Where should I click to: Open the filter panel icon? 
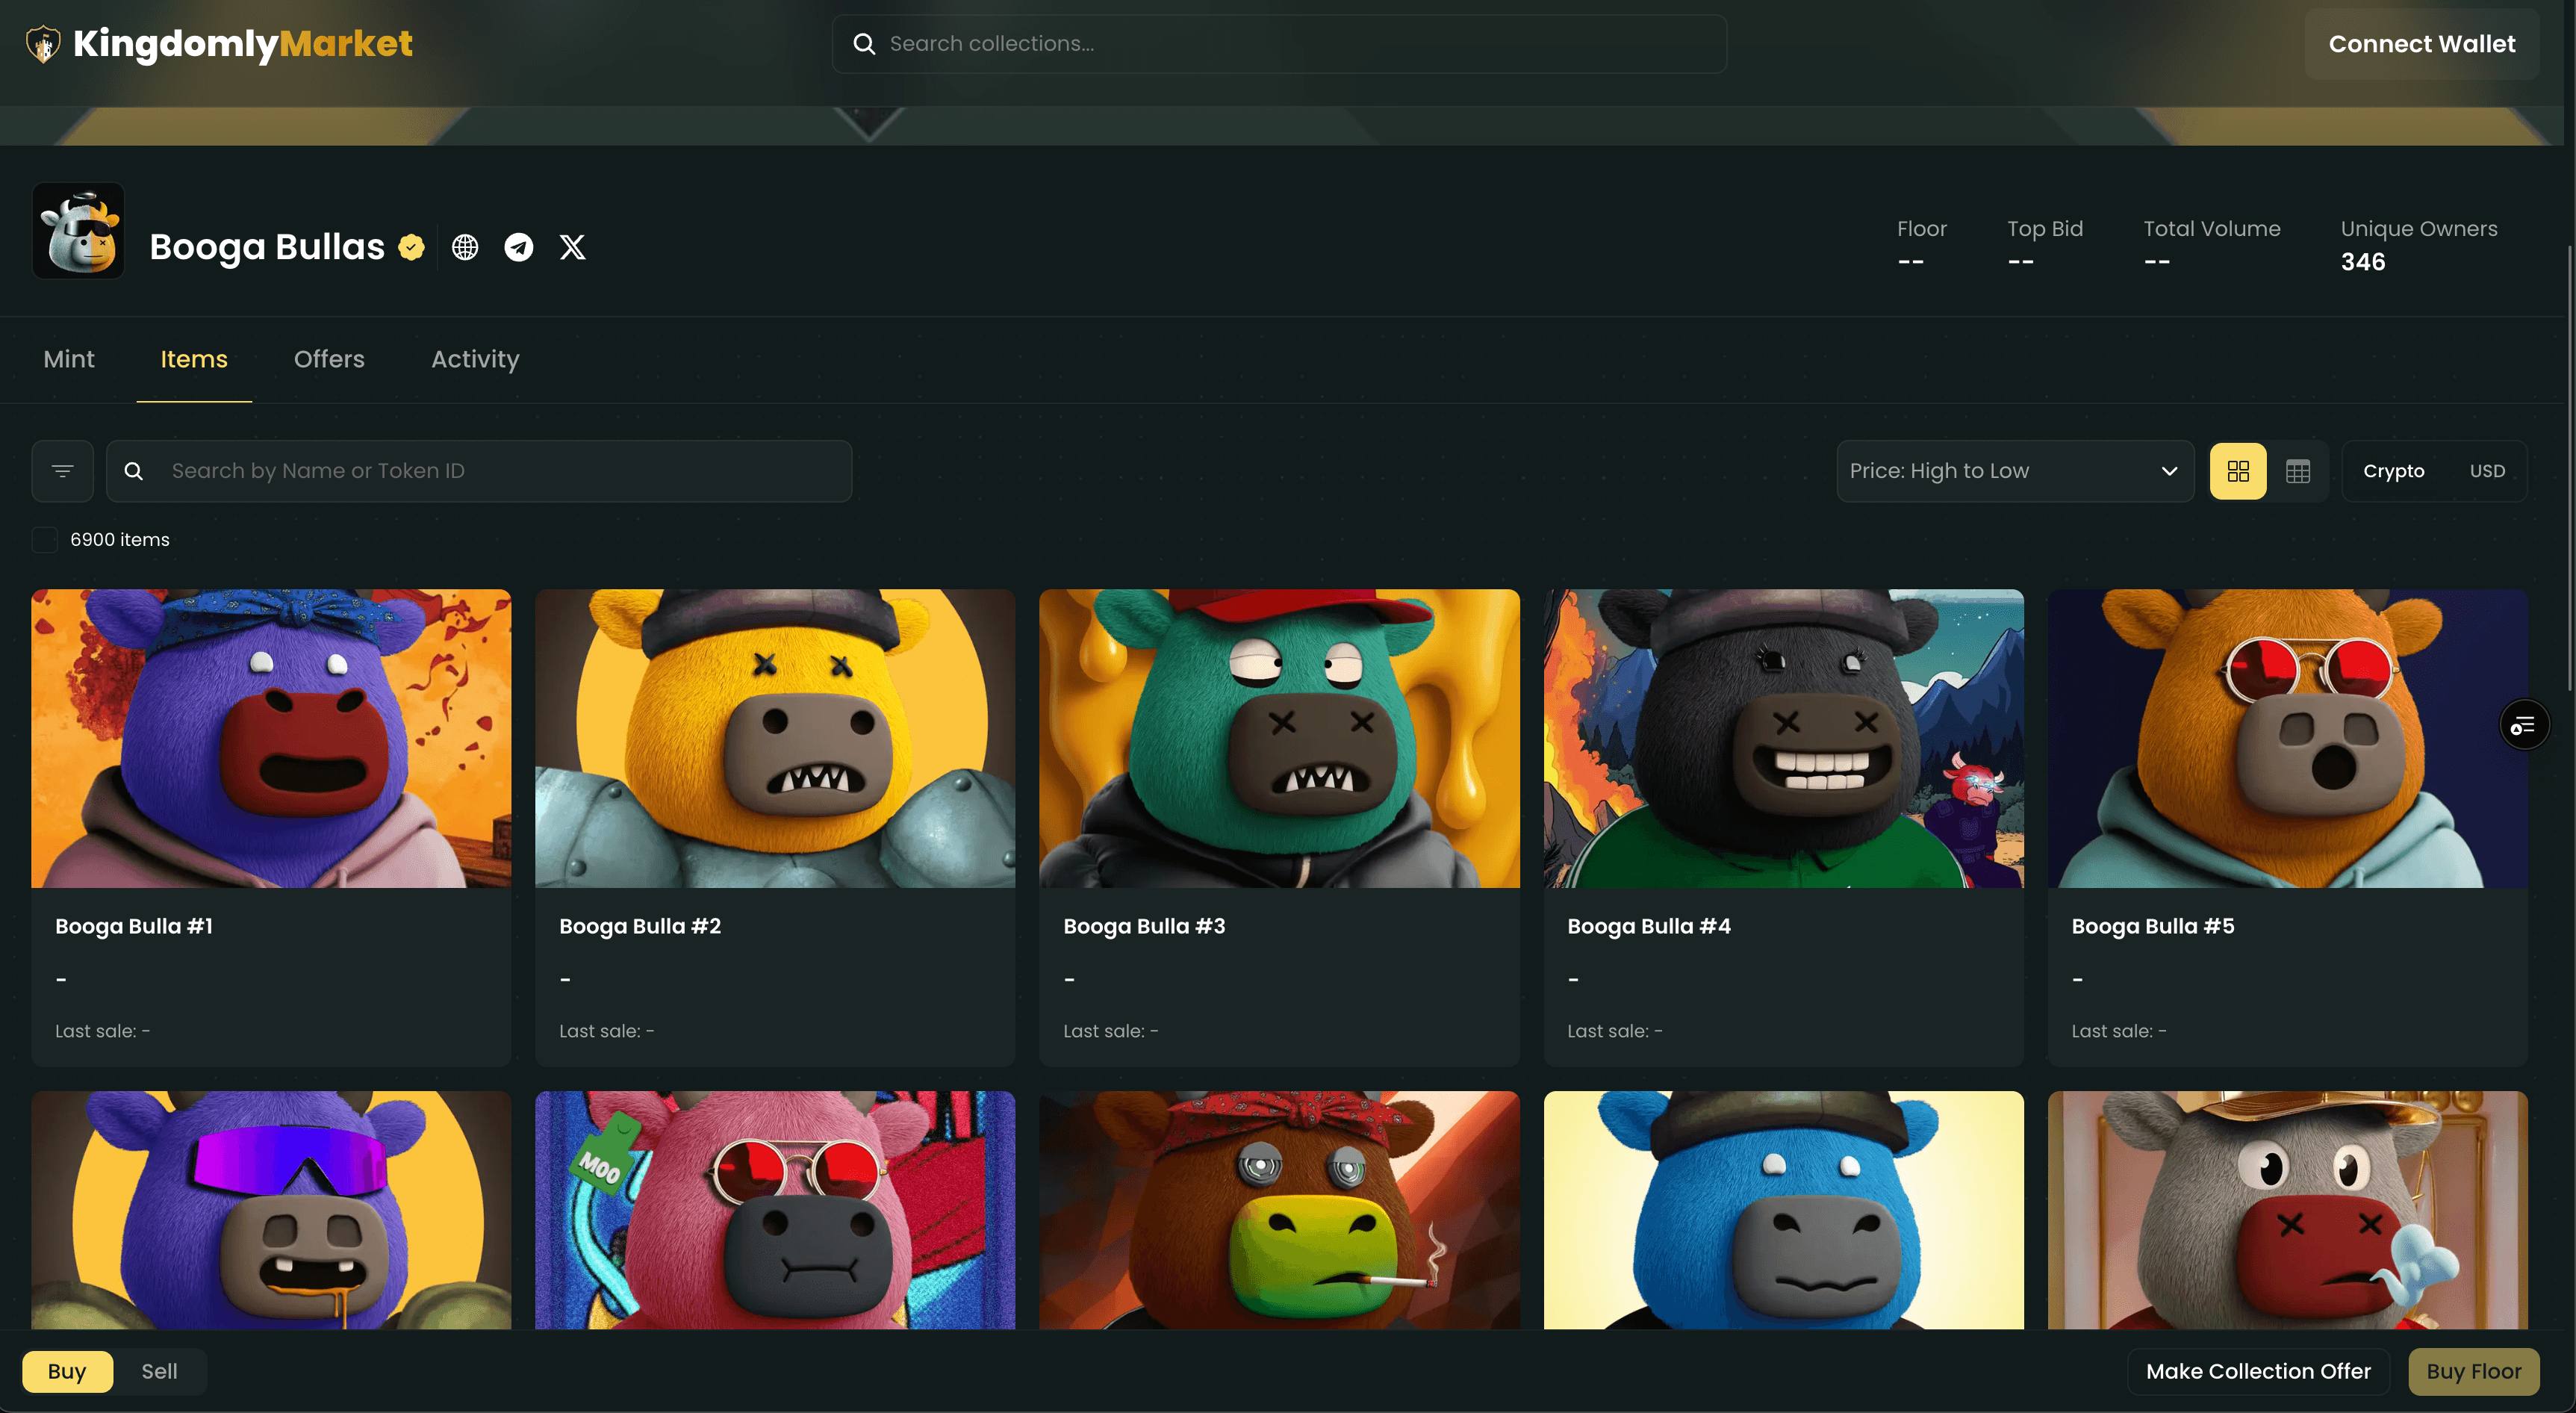pyautogui.click(x=61, y=470)
